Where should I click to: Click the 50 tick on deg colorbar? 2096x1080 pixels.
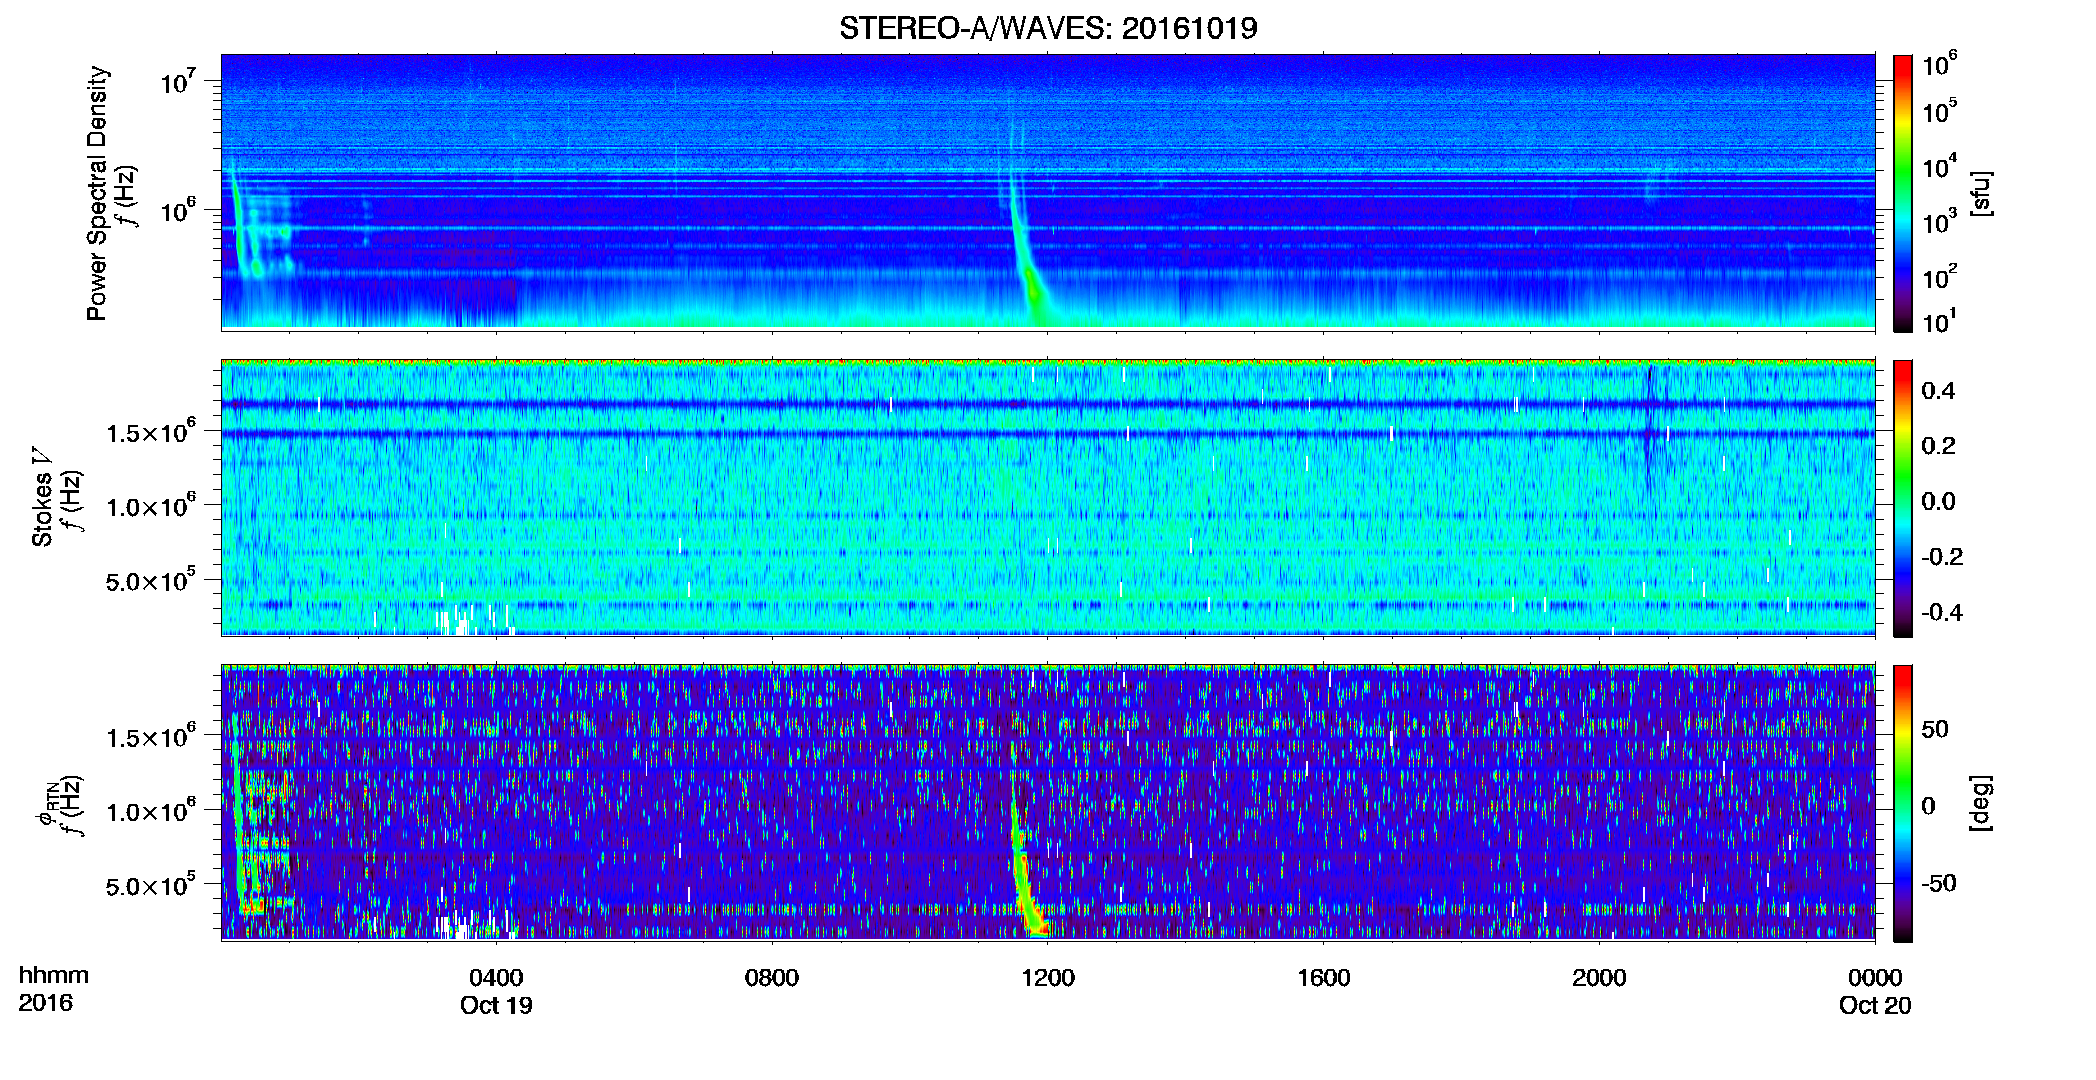(1935, 729)
